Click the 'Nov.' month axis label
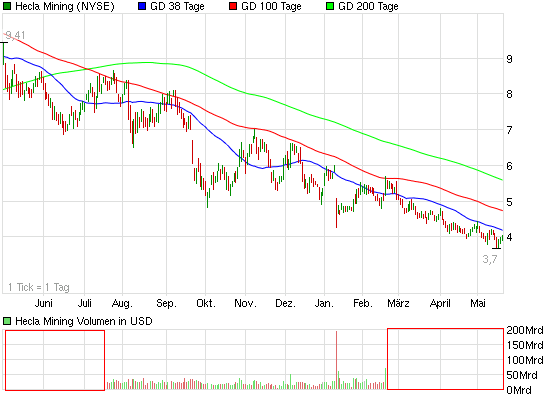This screenshot has width=544, height=396. click(246, 303)
